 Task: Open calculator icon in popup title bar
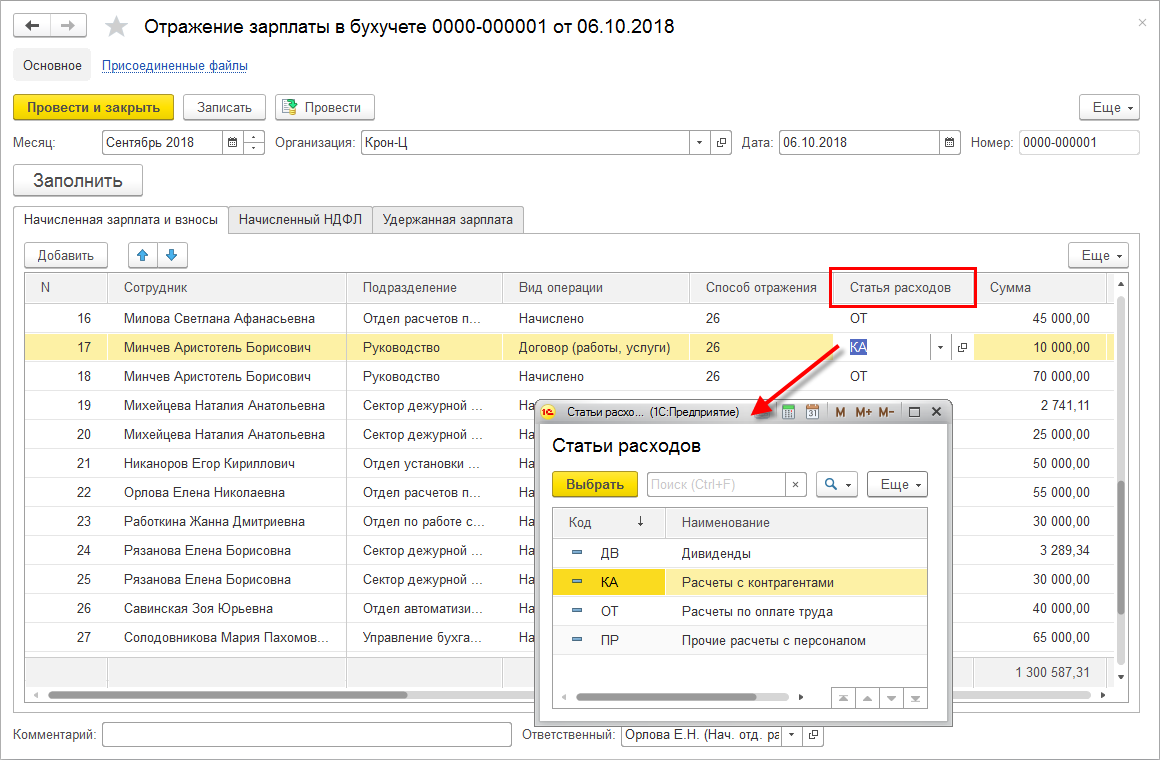click(789, 412)
